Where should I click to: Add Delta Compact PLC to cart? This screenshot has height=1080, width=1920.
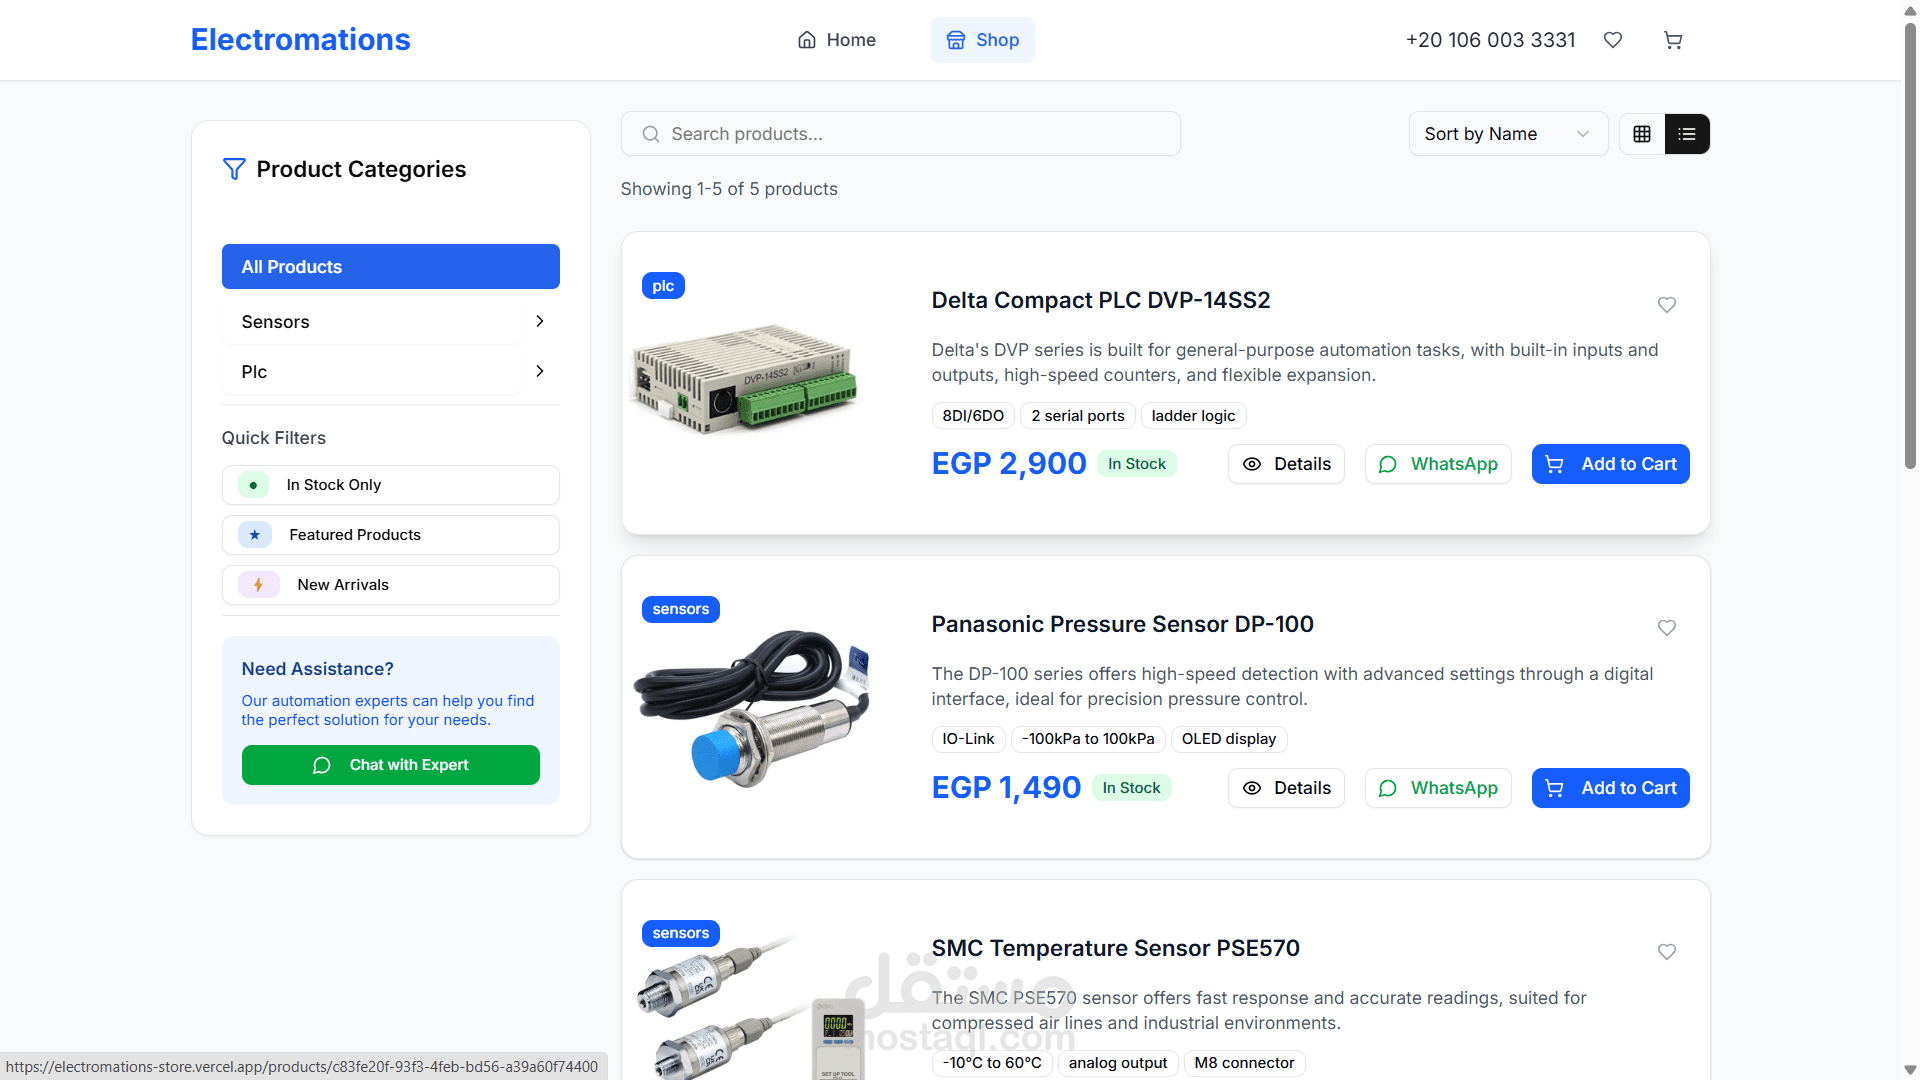tap(1610, 464)
